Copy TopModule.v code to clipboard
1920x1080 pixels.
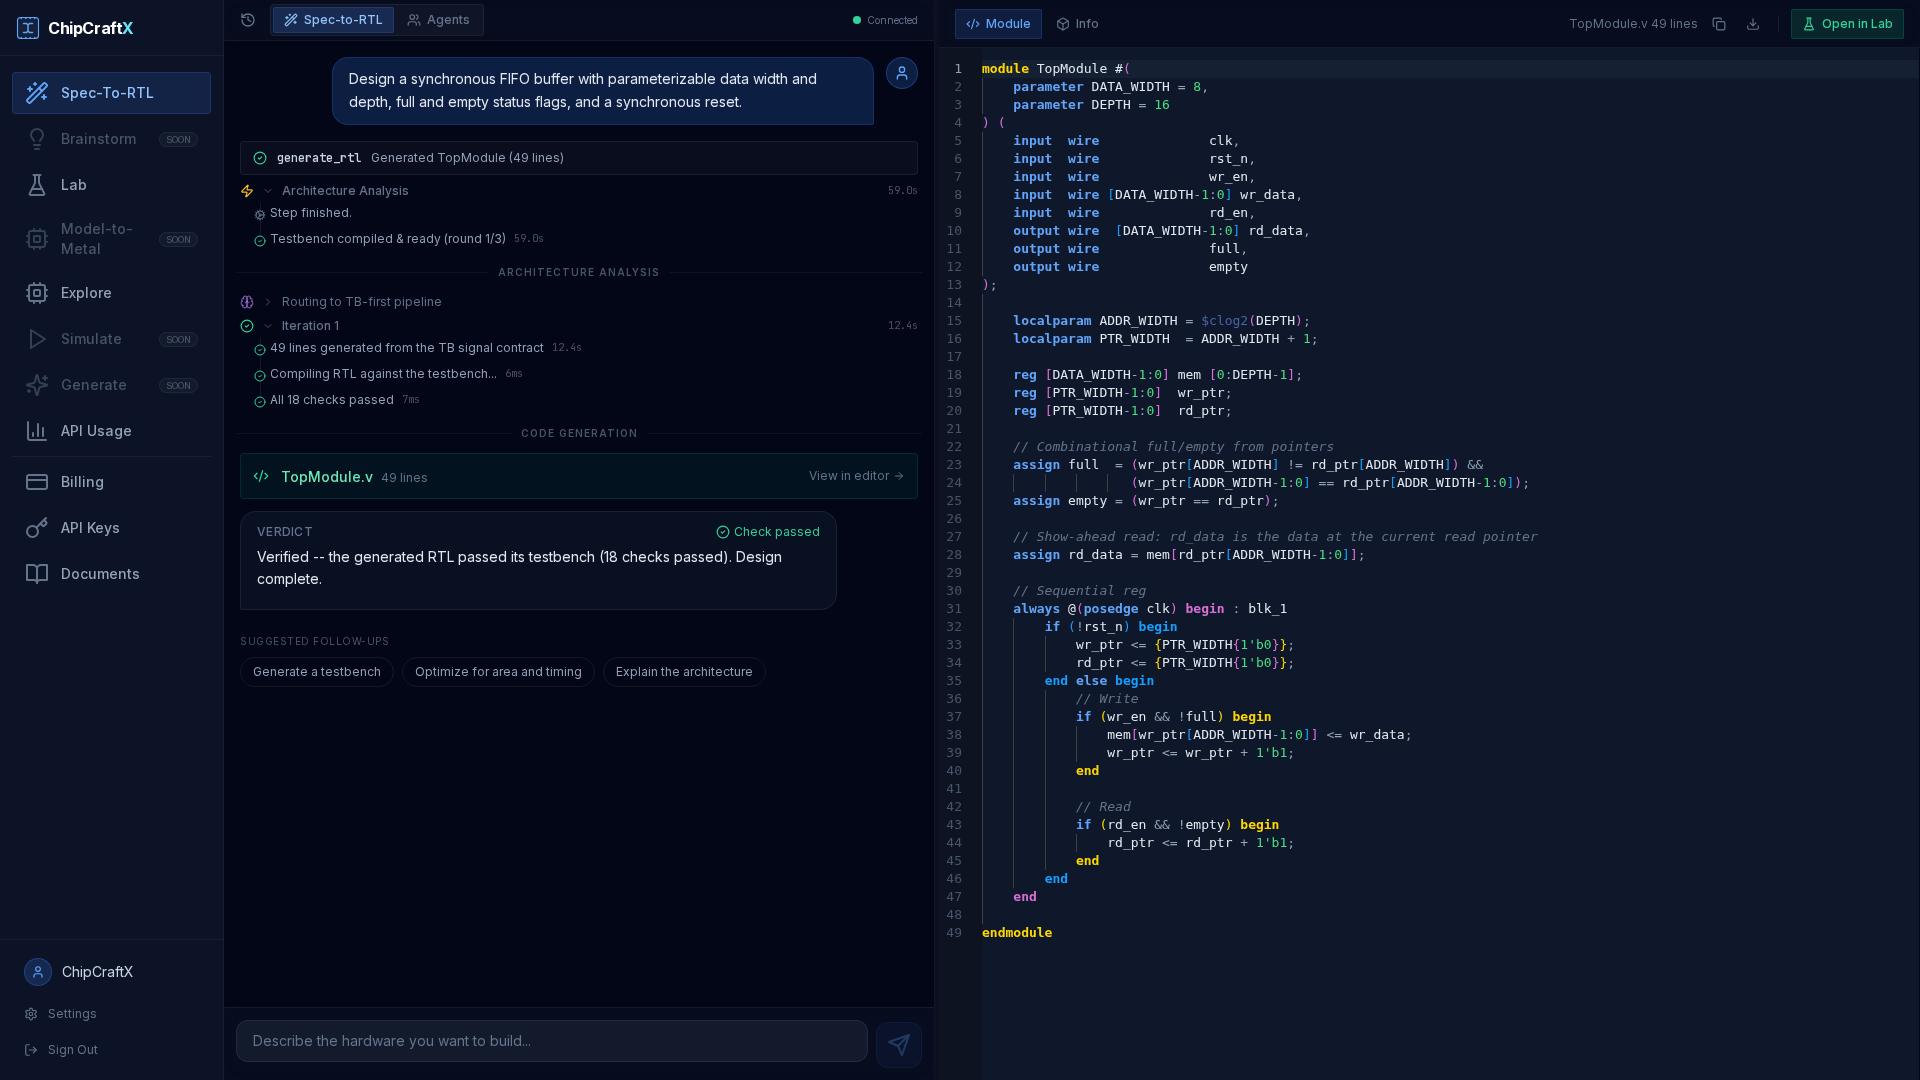pyautogui.click(x=1719, y=24)
